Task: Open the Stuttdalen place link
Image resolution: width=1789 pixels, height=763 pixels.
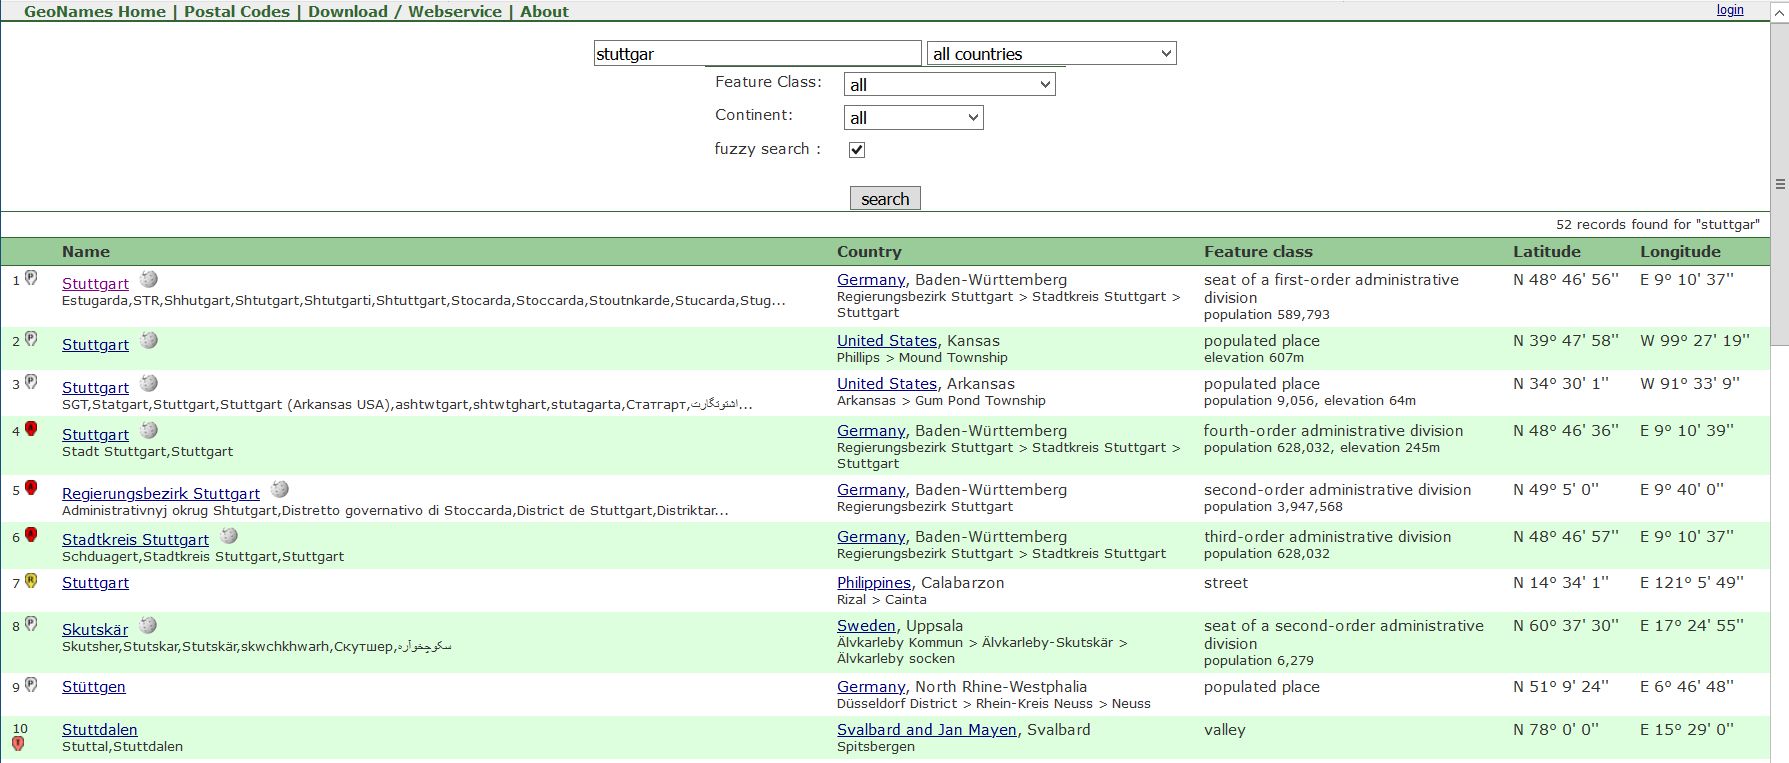Action: (100, 730)
